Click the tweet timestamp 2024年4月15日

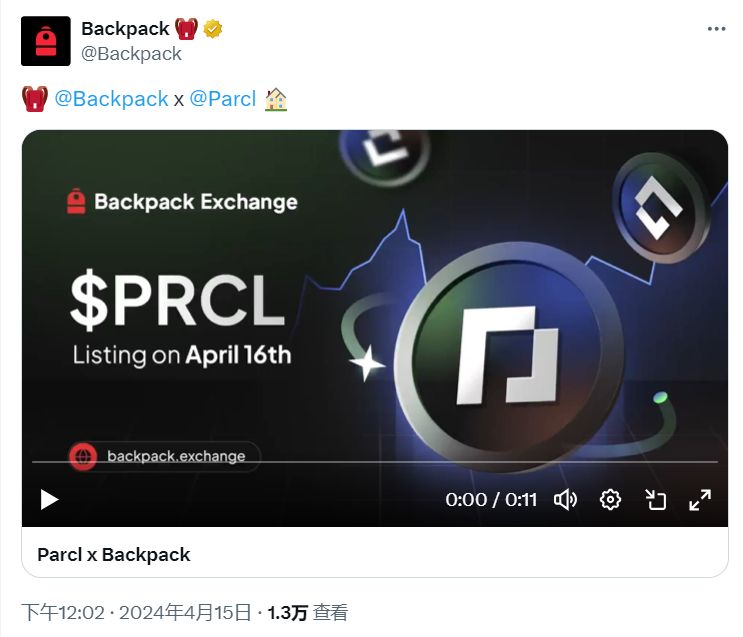click(x=185, y=612)
